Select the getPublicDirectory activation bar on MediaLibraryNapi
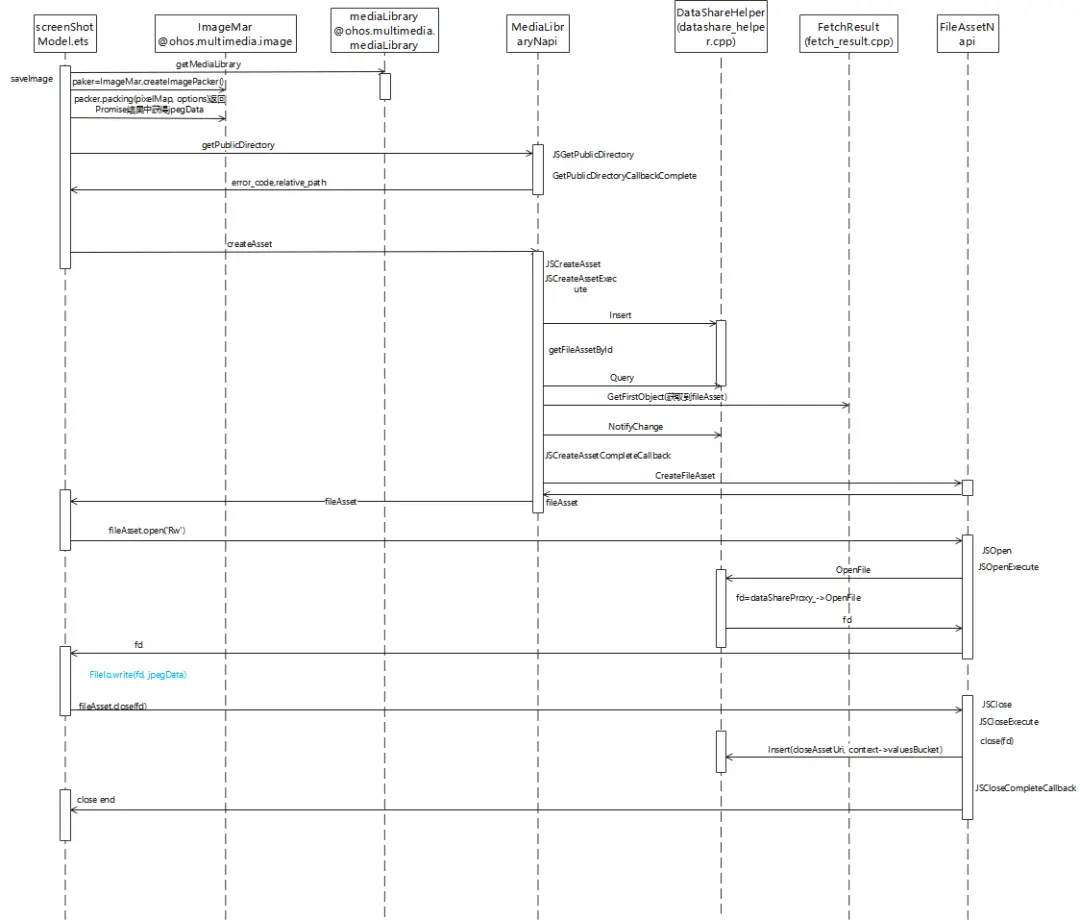 point(538,169)
